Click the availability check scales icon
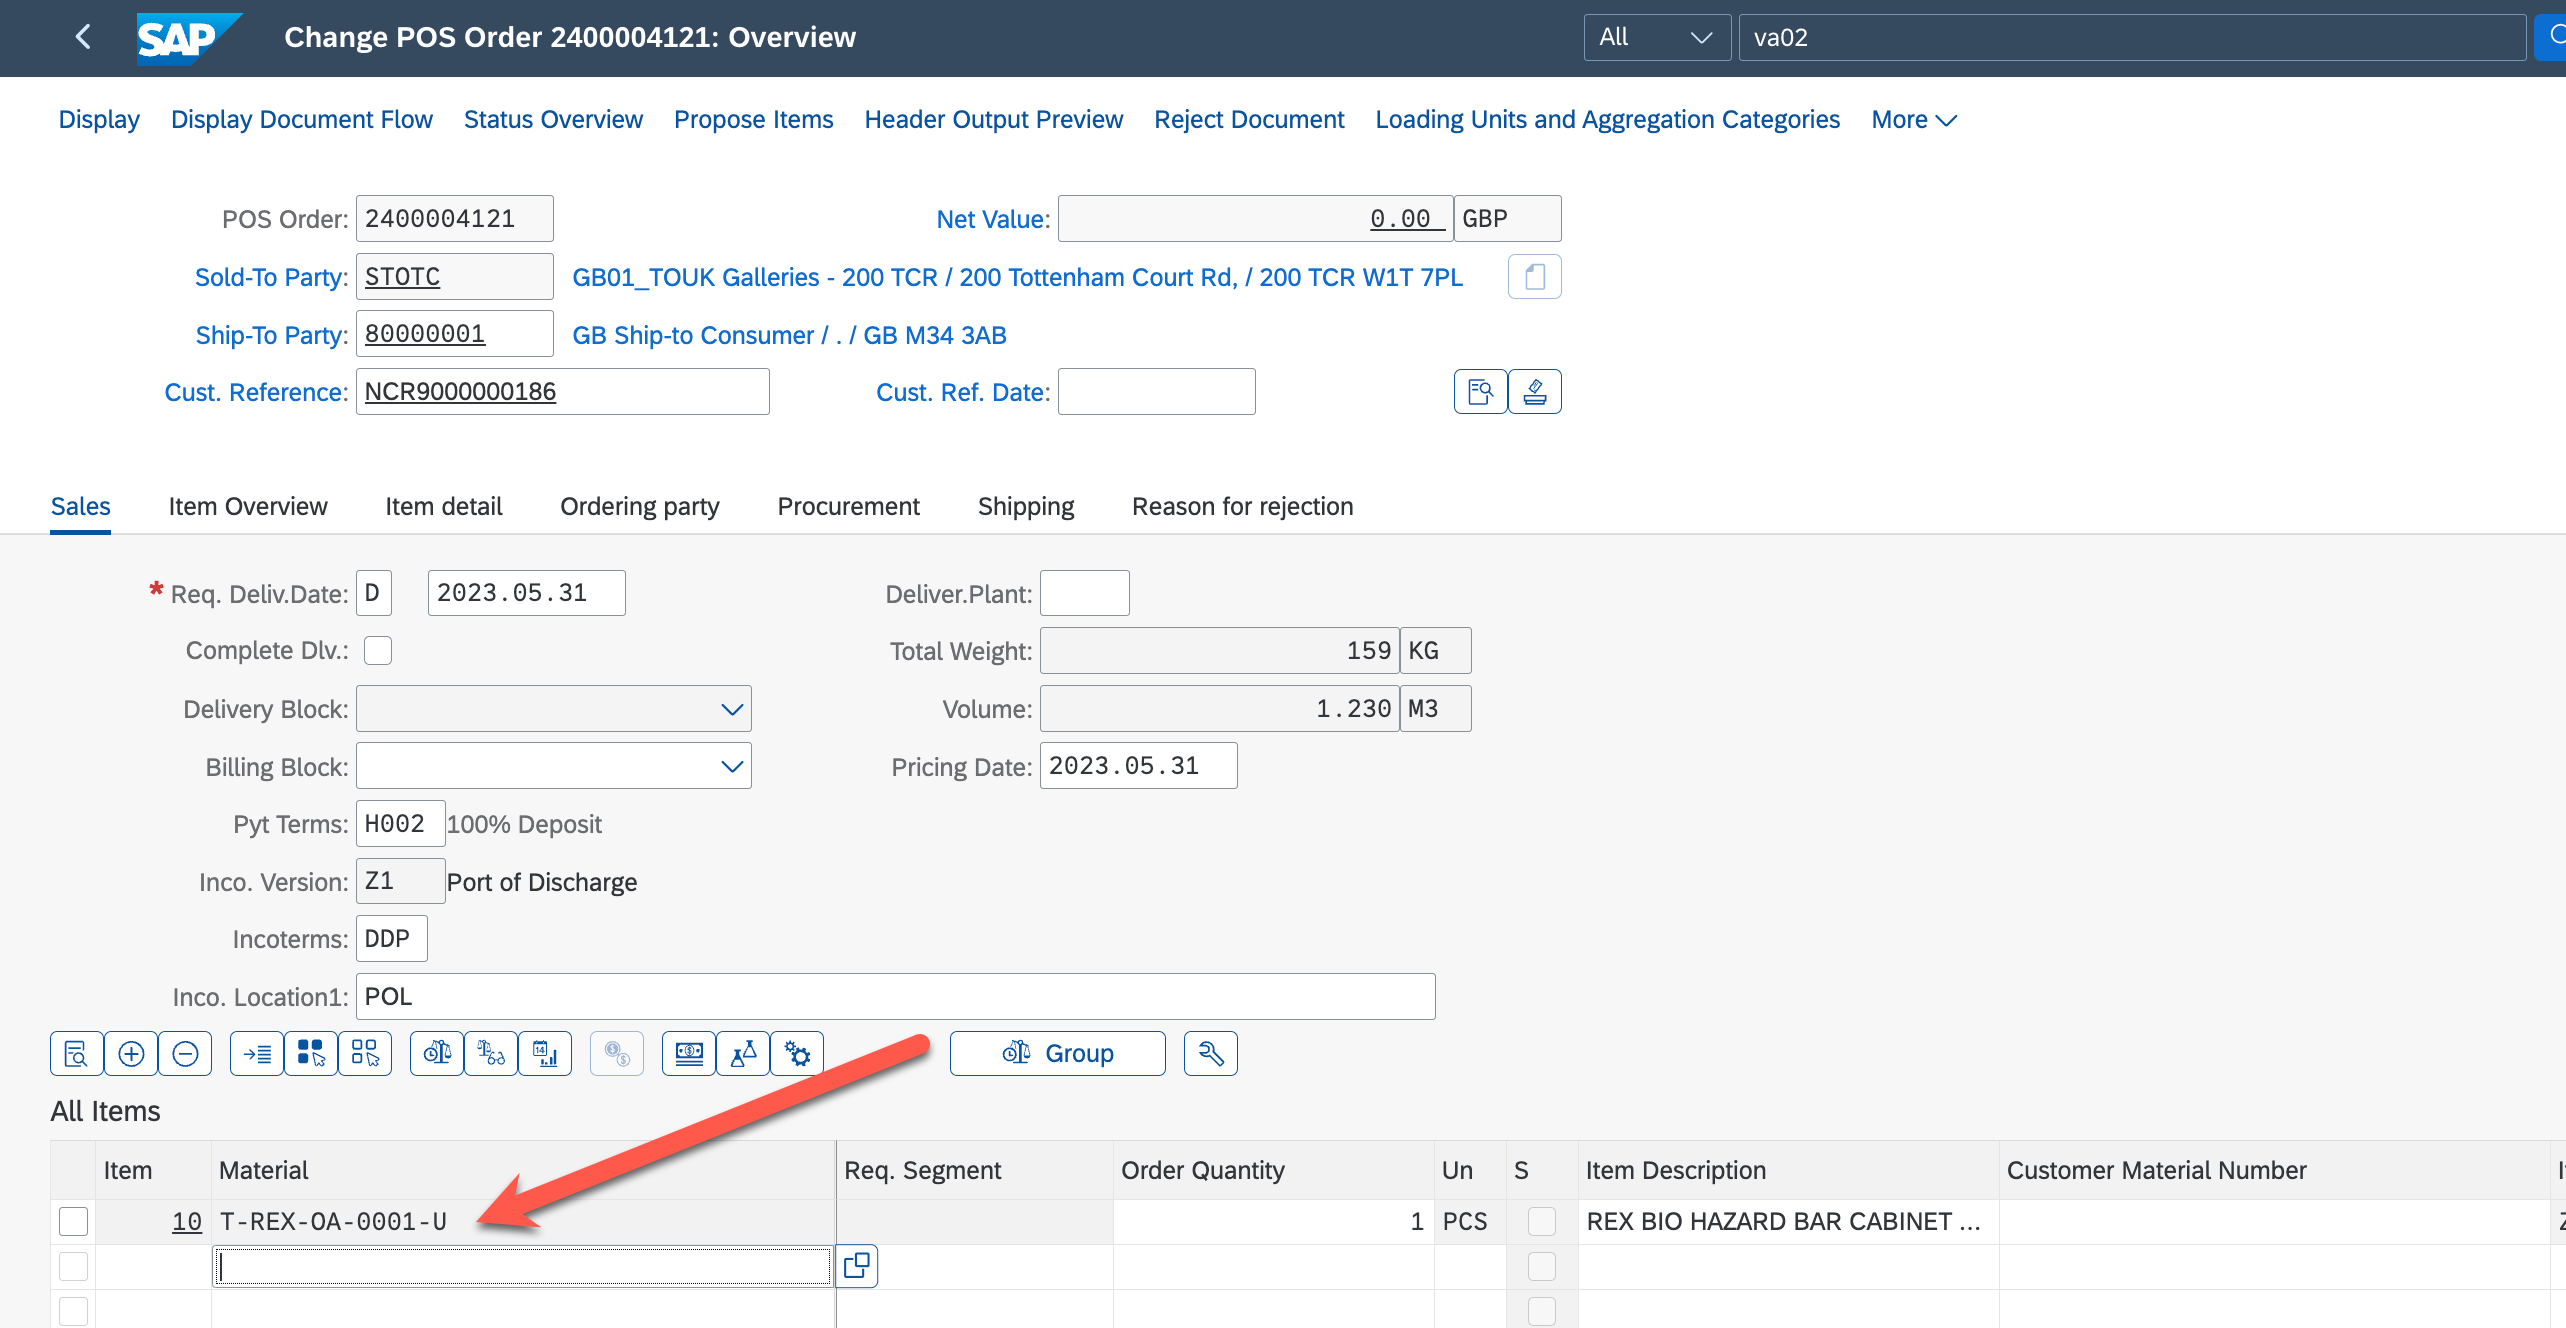Screen dimensions: 2566x1328 click(x=437, y=1054)
